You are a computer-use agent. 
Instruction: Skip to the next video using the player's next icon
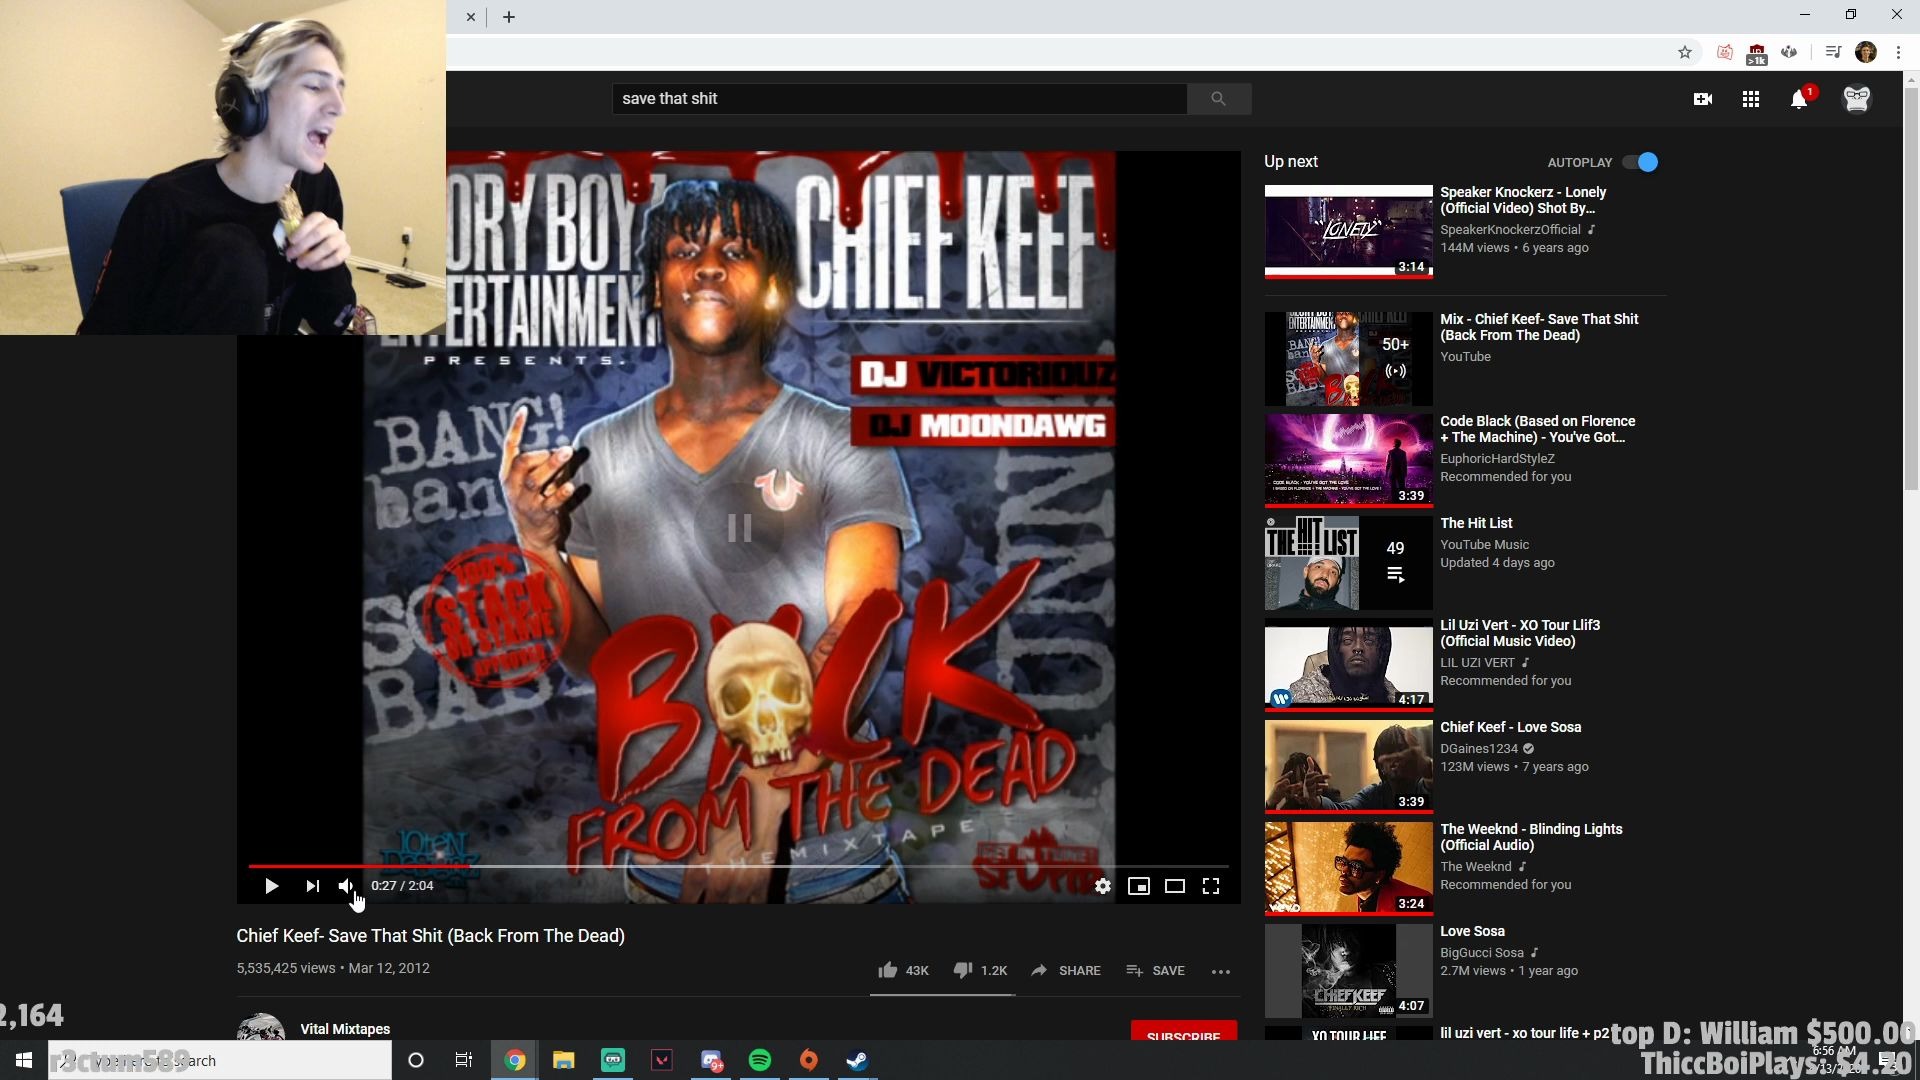tap(312, 886)
